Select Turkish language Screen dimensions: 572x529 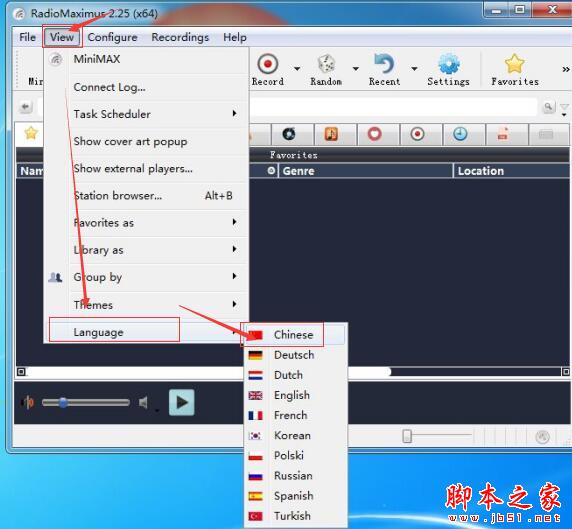[295, 516]
